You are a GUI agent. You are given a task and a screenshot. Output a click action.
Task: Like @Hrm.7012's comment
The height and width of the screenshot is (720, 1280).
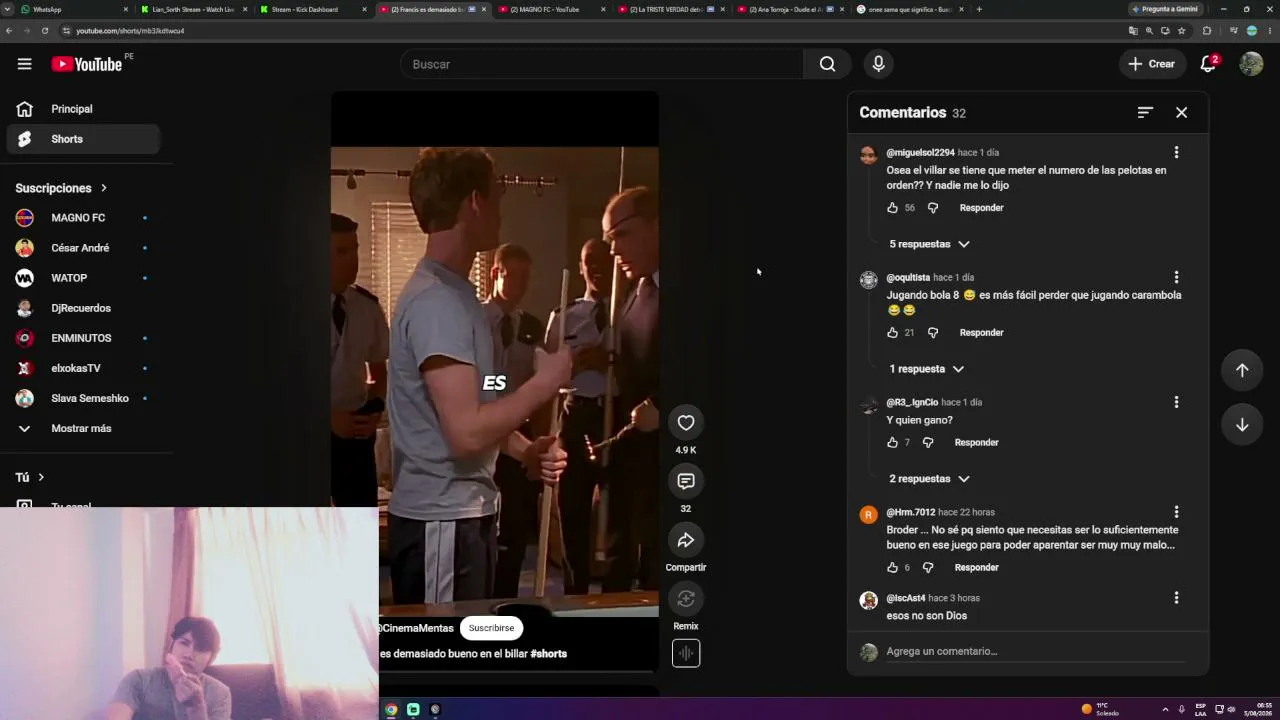click(x=892, y=567)
